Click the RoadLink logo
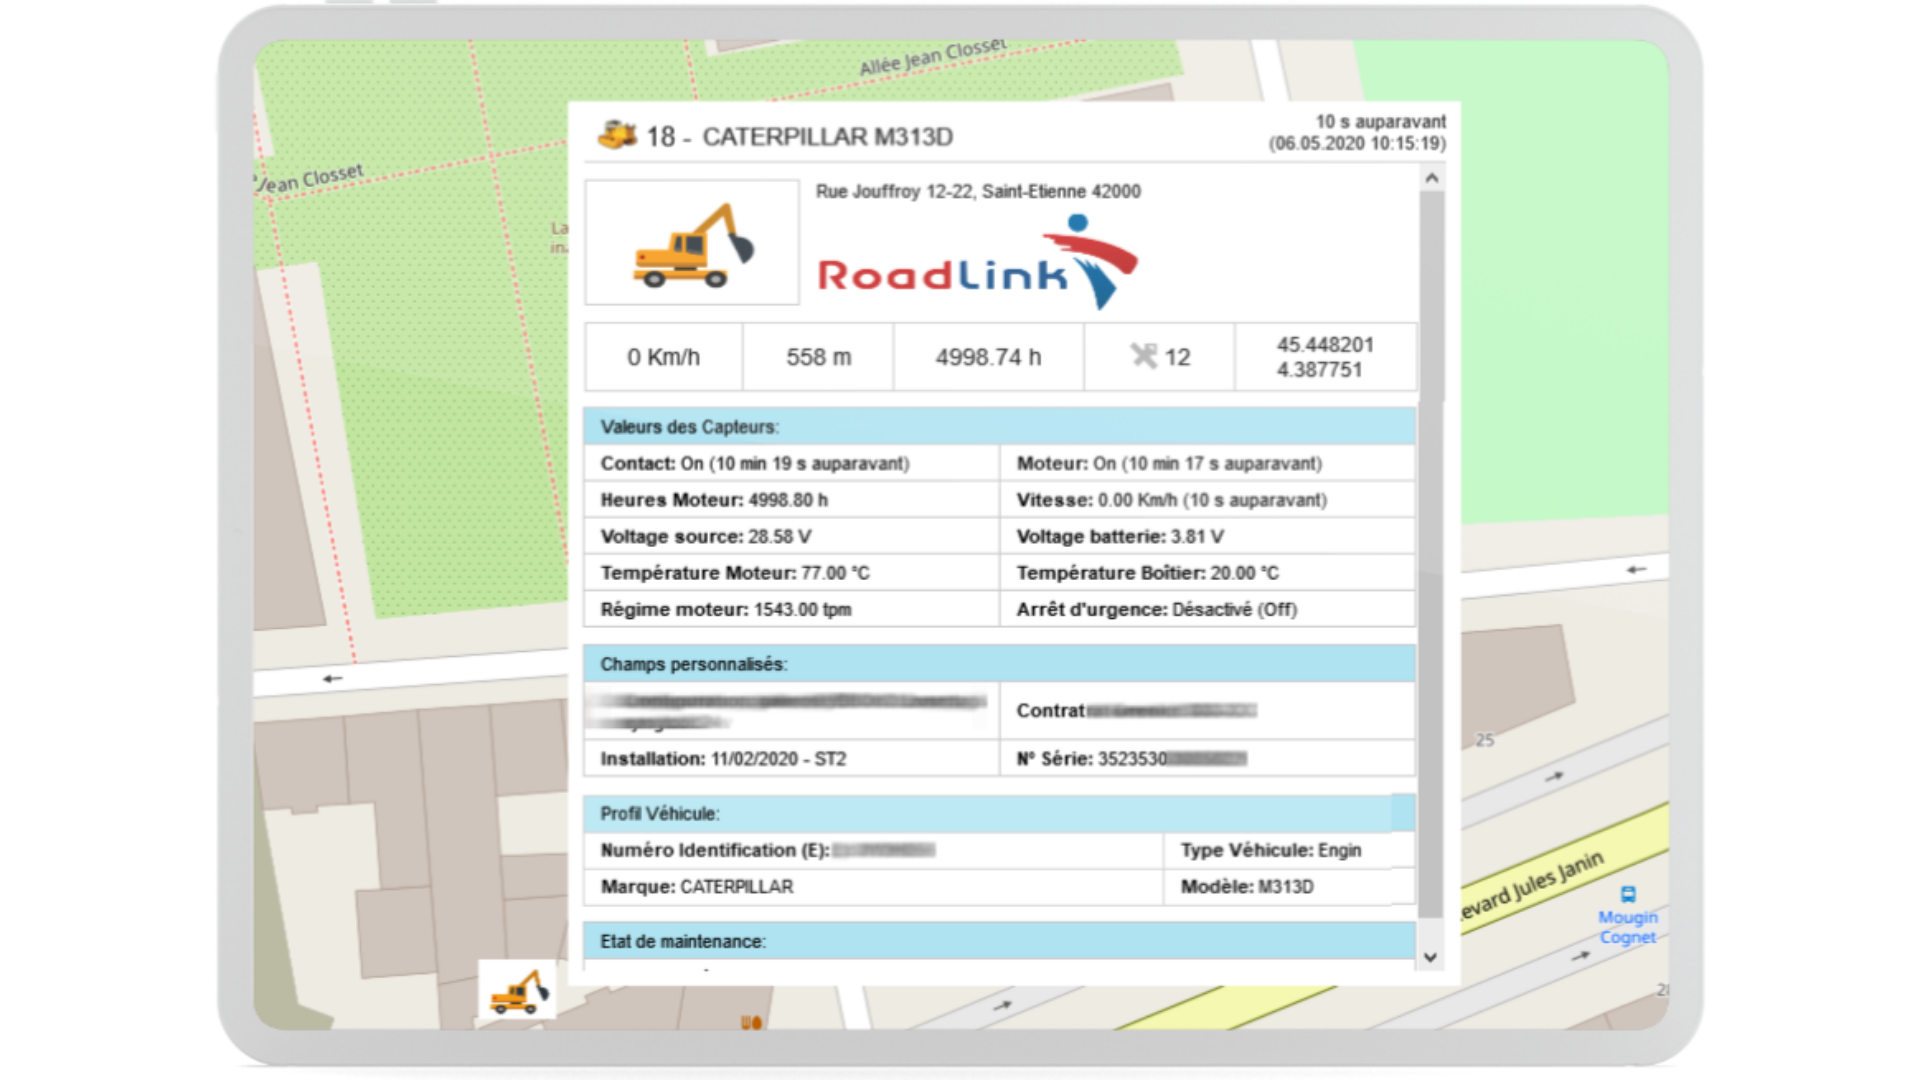Viewport: 1920px width, 1080px height. tap(977, 263)
